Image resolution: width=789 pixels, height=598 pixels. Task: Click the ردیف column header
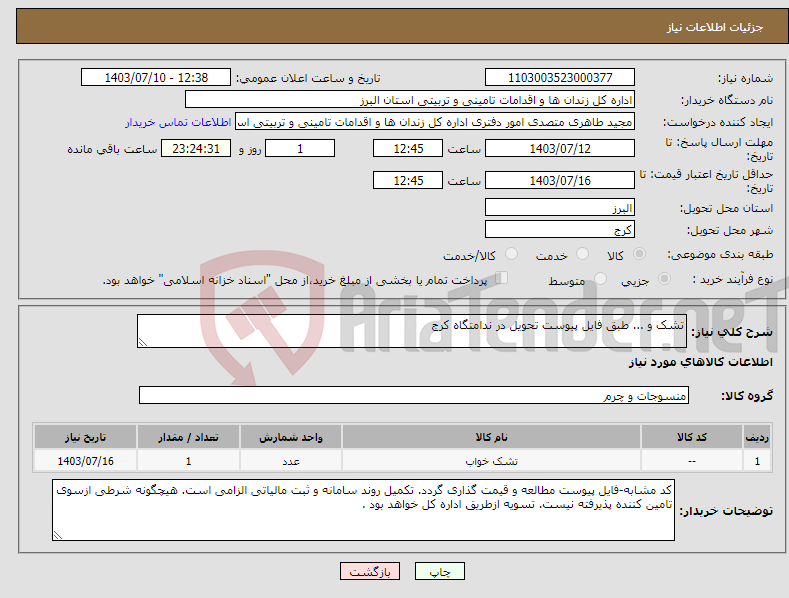coord(757,437)
